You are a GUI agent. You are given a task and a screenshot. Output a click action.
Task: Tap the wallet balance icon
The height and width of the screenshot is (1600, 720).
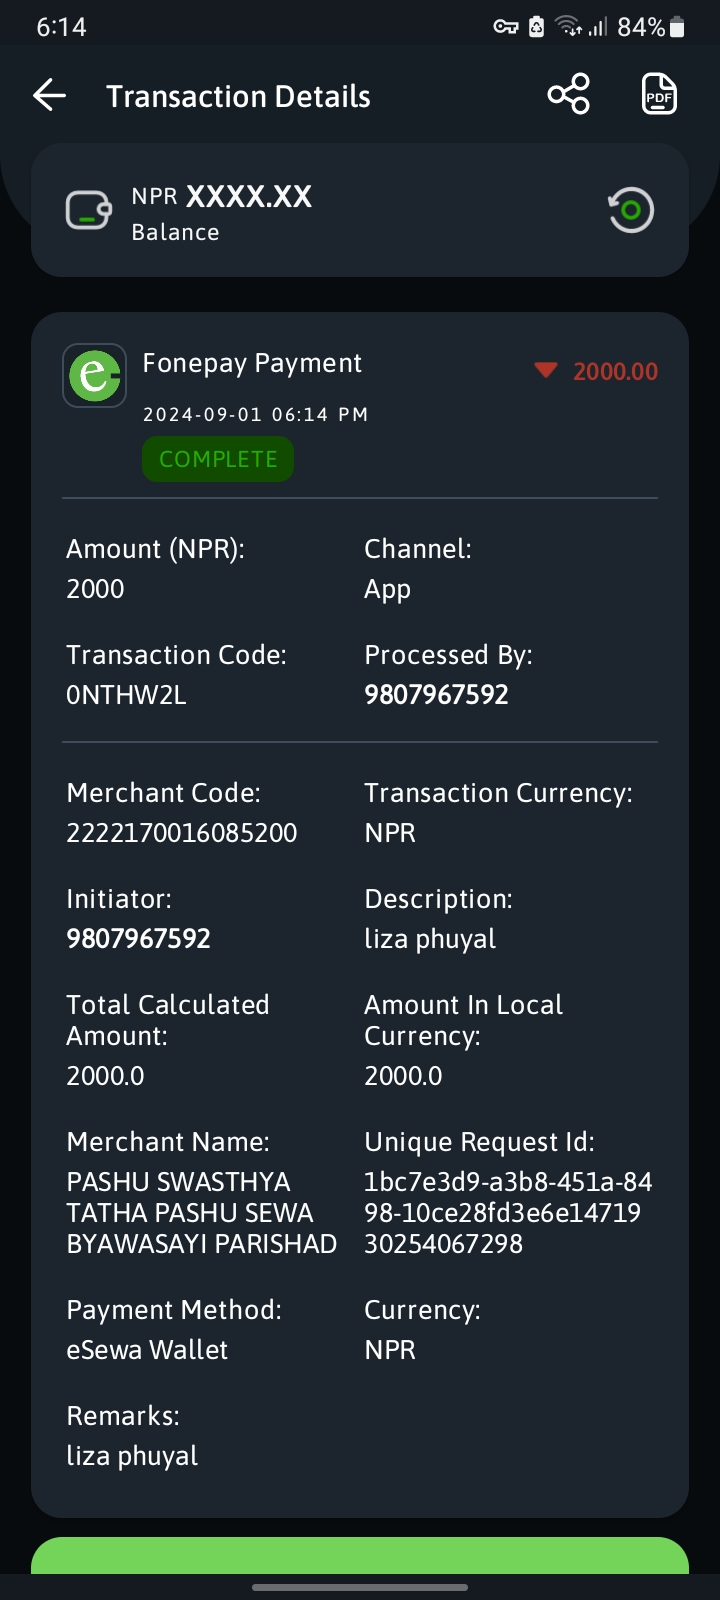click(89, 210)
